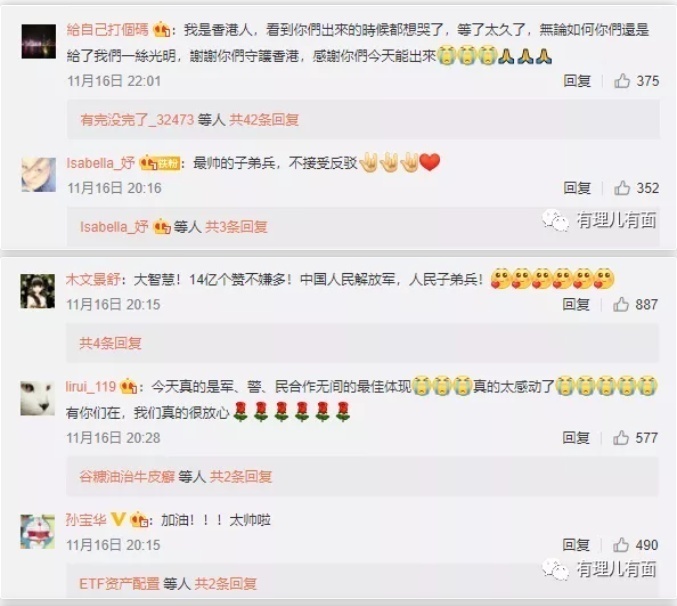Like 孙宝华's comment with 490 likes
This screenshot has width=677, height=606.
[x=621, y=545]
